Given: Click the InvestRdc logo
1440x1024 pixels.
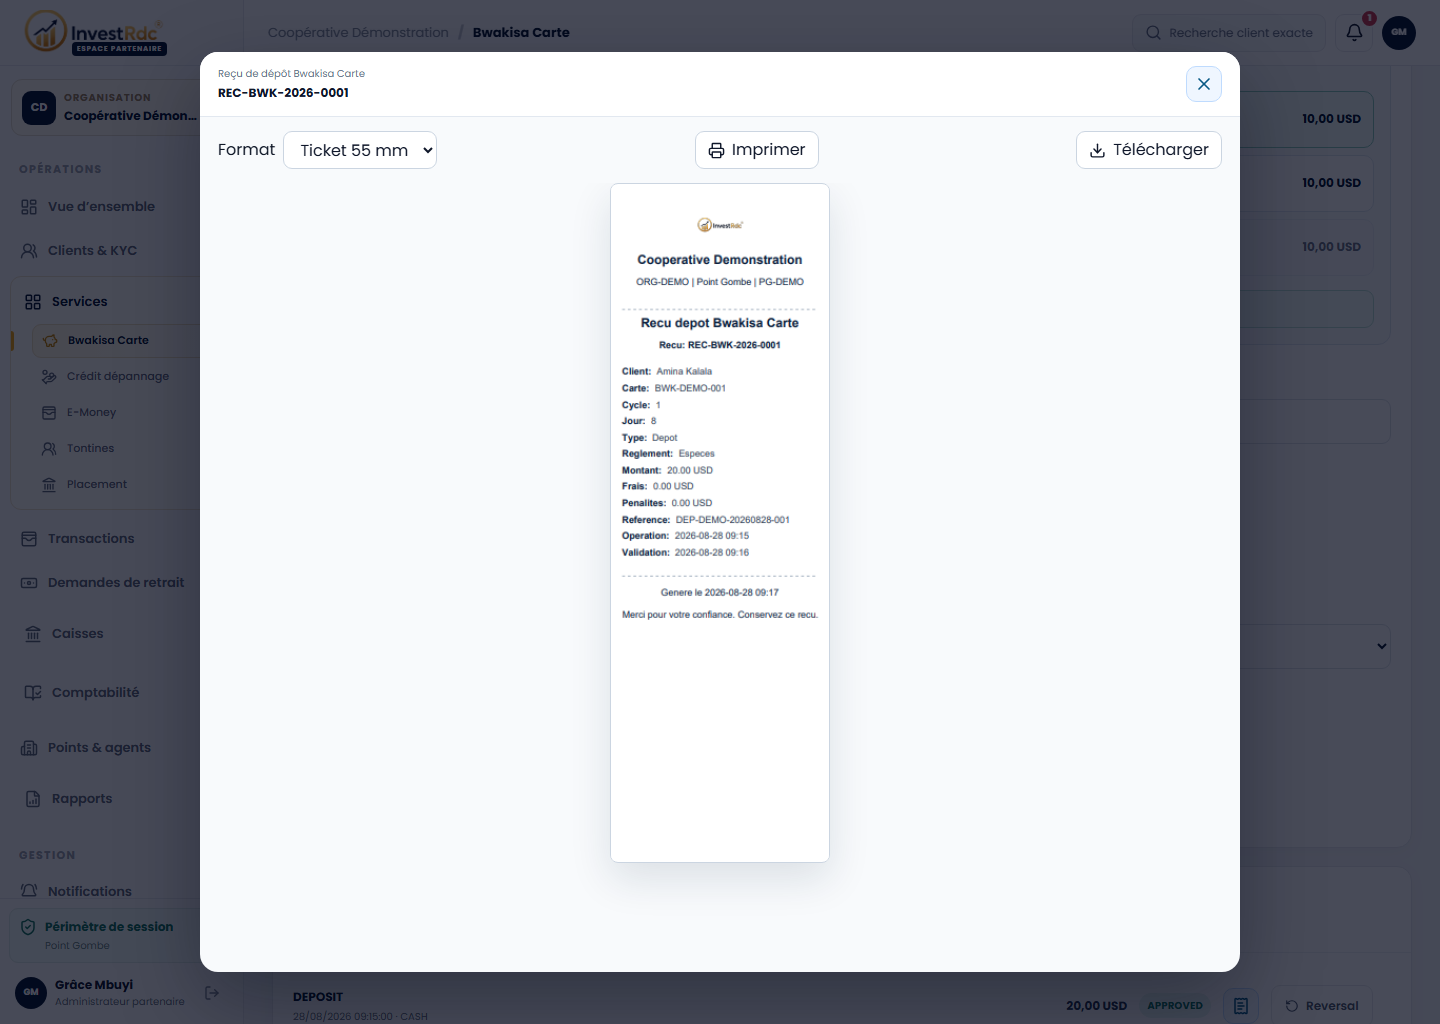Looking at the screenshot, I should click(96, 32).
